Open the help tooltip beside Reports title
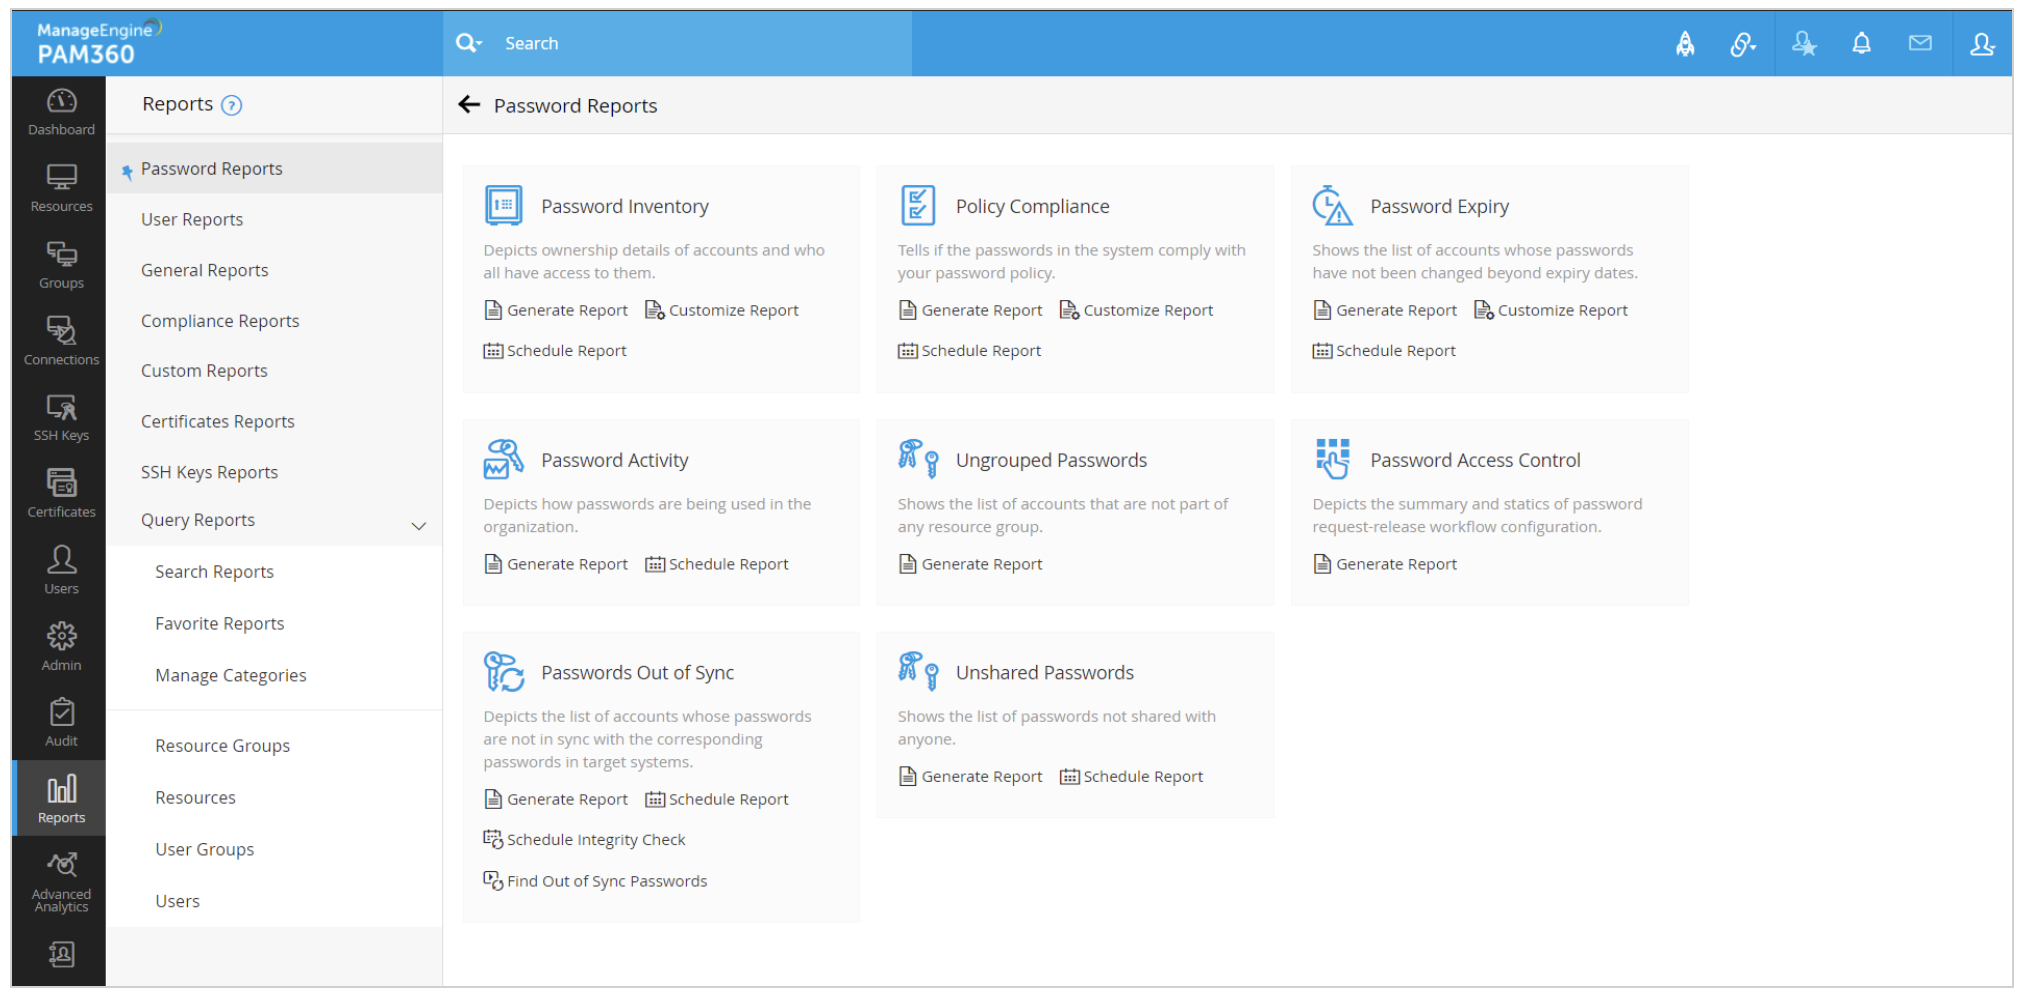Screen dimensions: 2022x992 (x=233, y=104)
